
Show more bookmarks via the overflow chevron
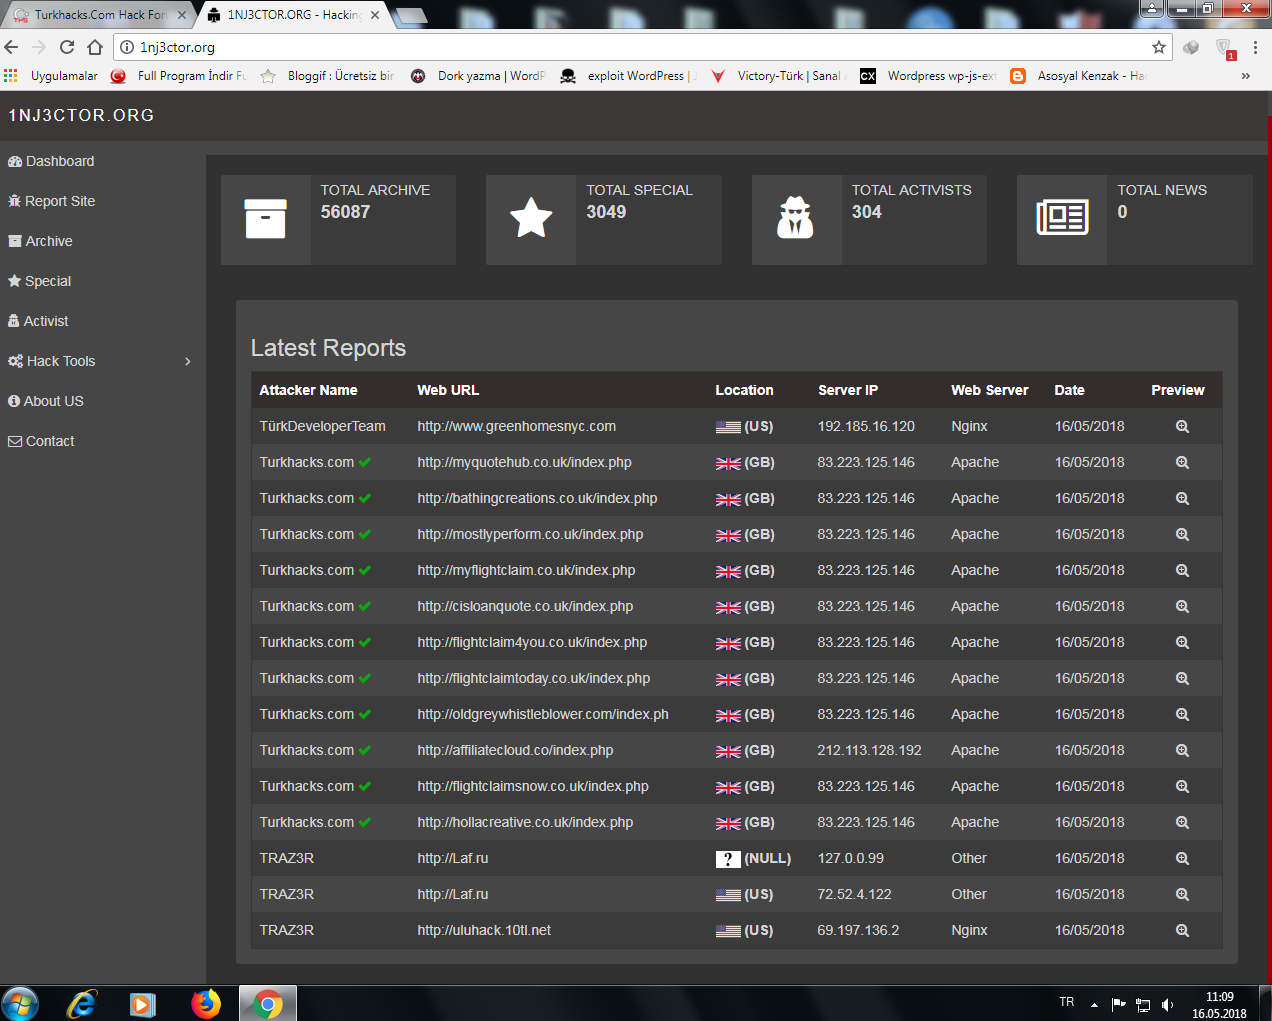(1245, 76)
